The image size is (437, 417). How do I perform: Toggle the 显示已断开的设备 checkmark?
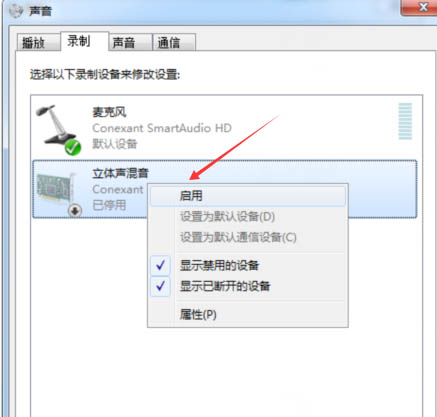160,286
